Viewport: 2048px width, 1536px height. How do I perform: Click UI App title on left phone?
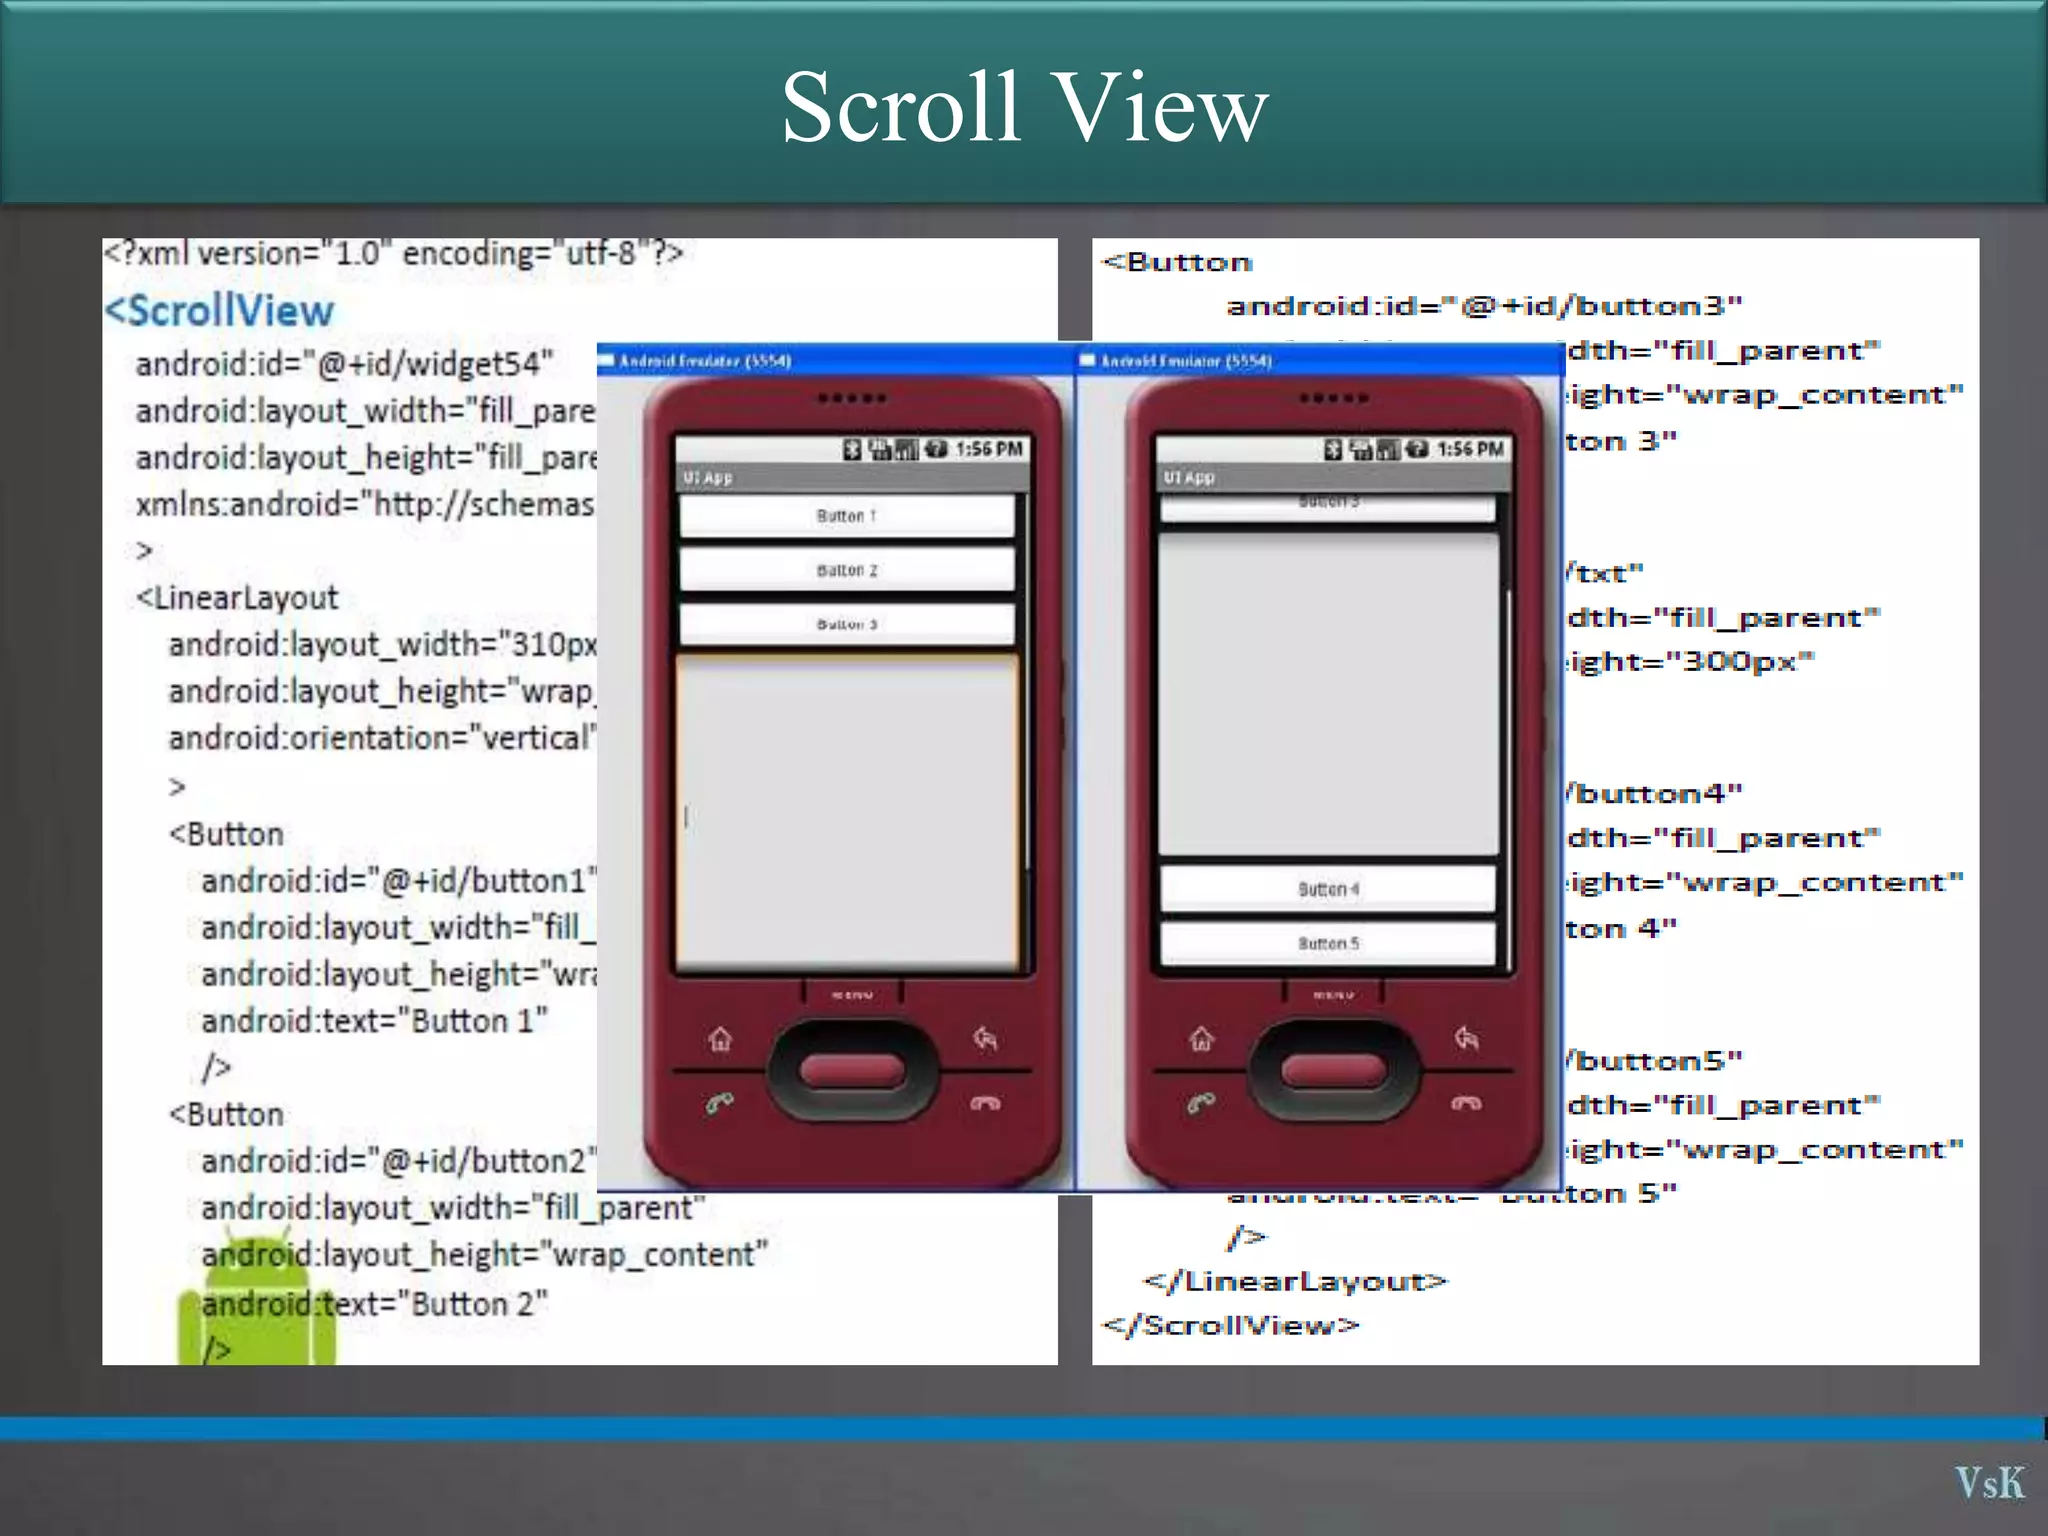[708, 478]
